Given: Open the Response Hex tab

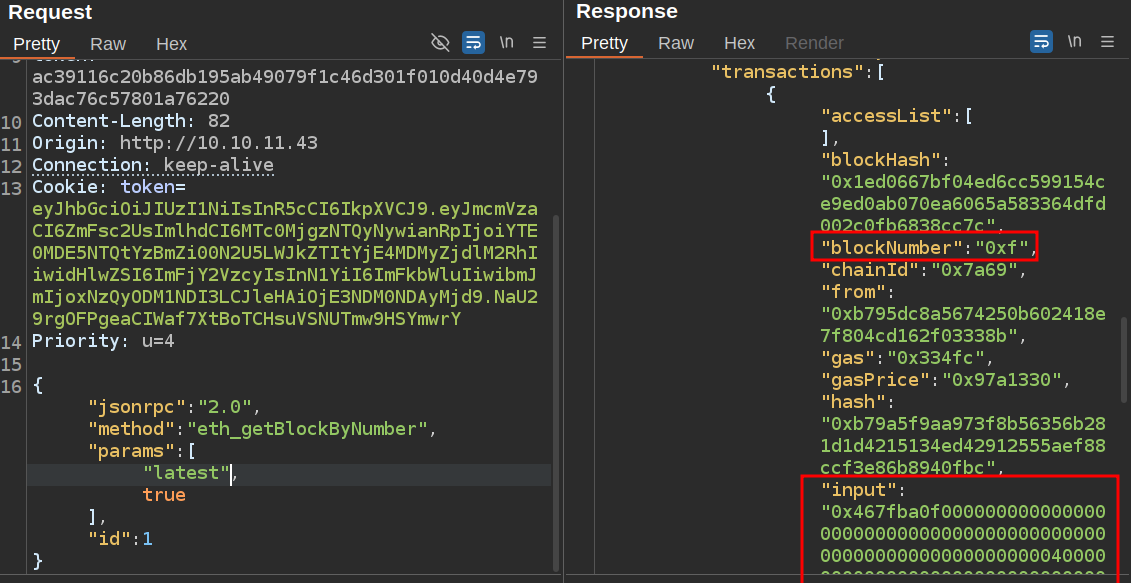Looking at the screenshot, I should click(x=739, y=43).
